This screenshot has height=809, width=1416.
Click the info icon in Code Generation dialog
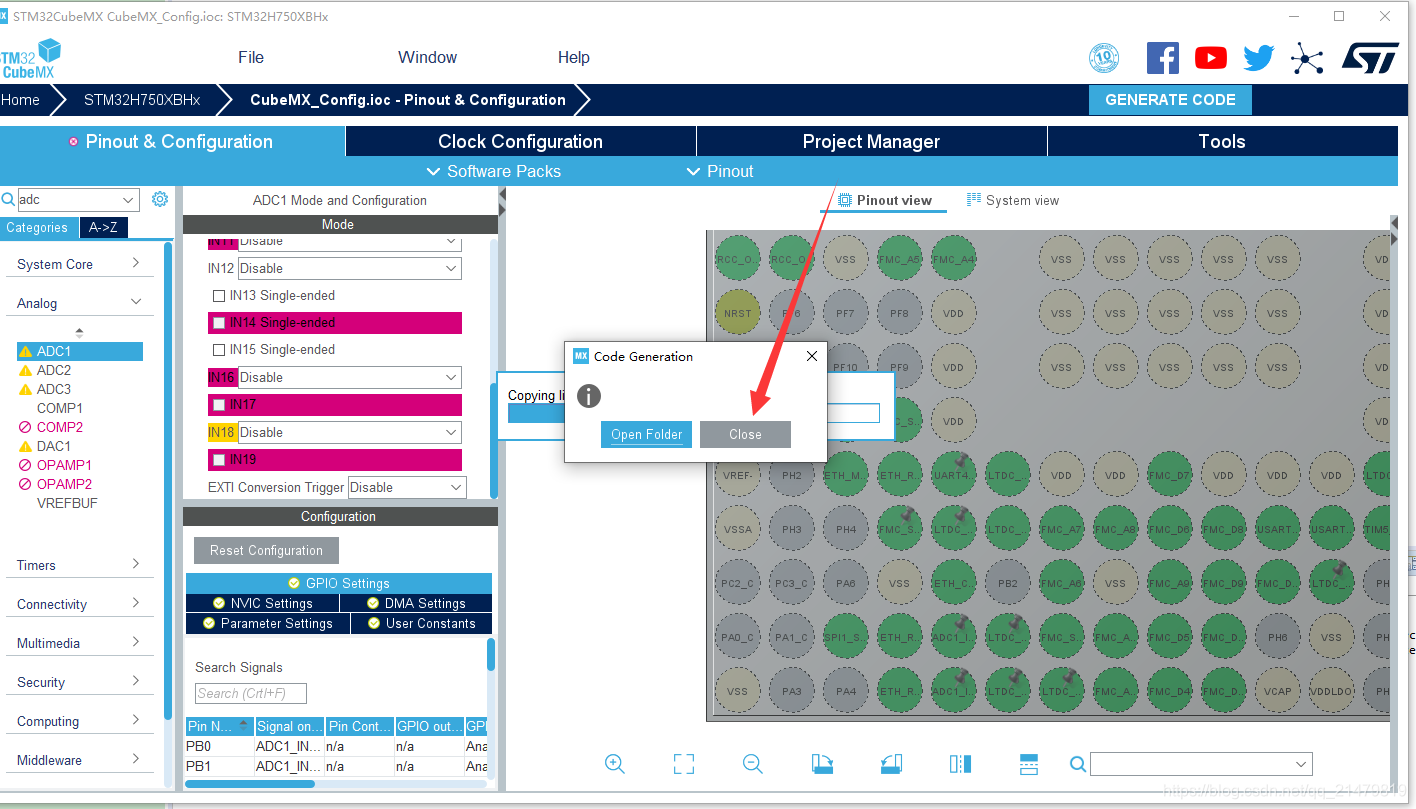click(x=589, y=396)
